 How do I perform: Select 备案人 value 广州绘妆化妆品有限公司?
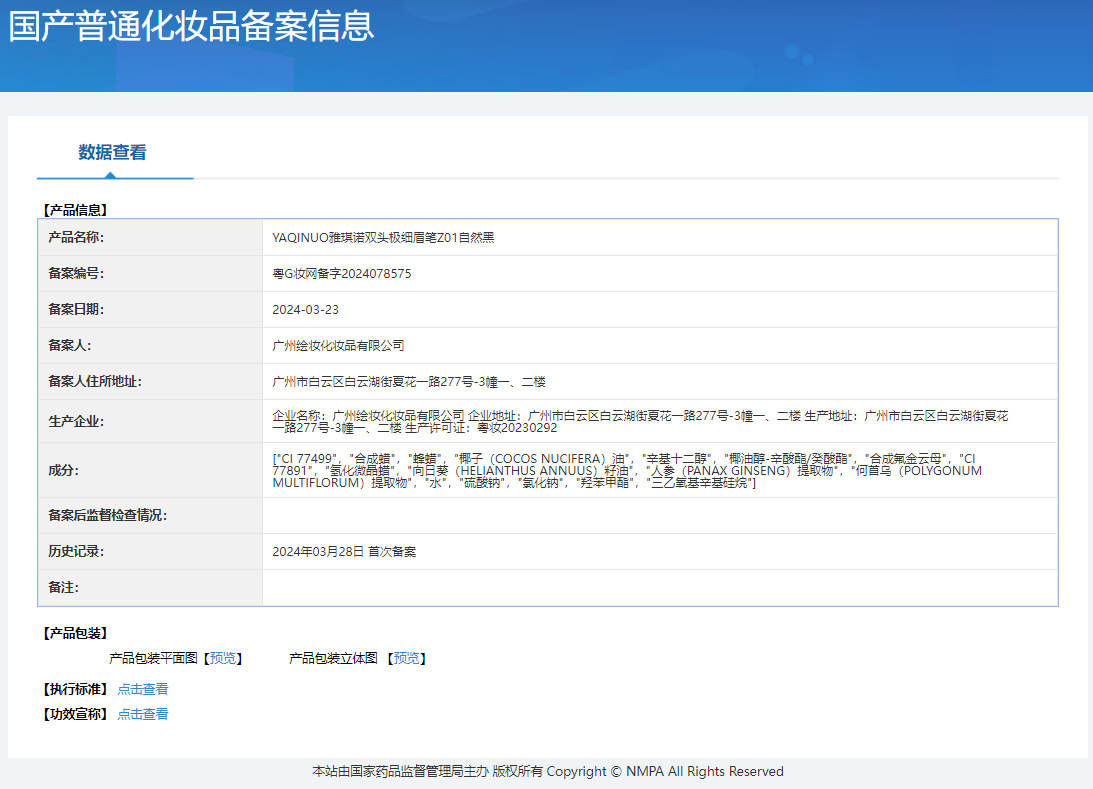pyautogui.click(x=338, y=346)
